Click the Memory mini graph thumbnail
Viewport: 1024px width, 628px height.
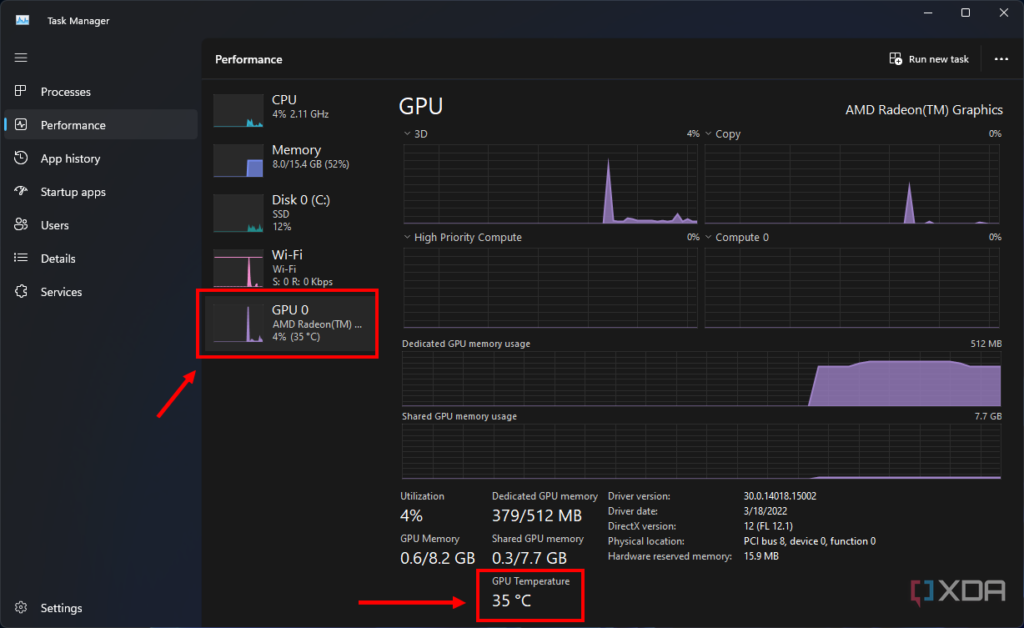238,161
